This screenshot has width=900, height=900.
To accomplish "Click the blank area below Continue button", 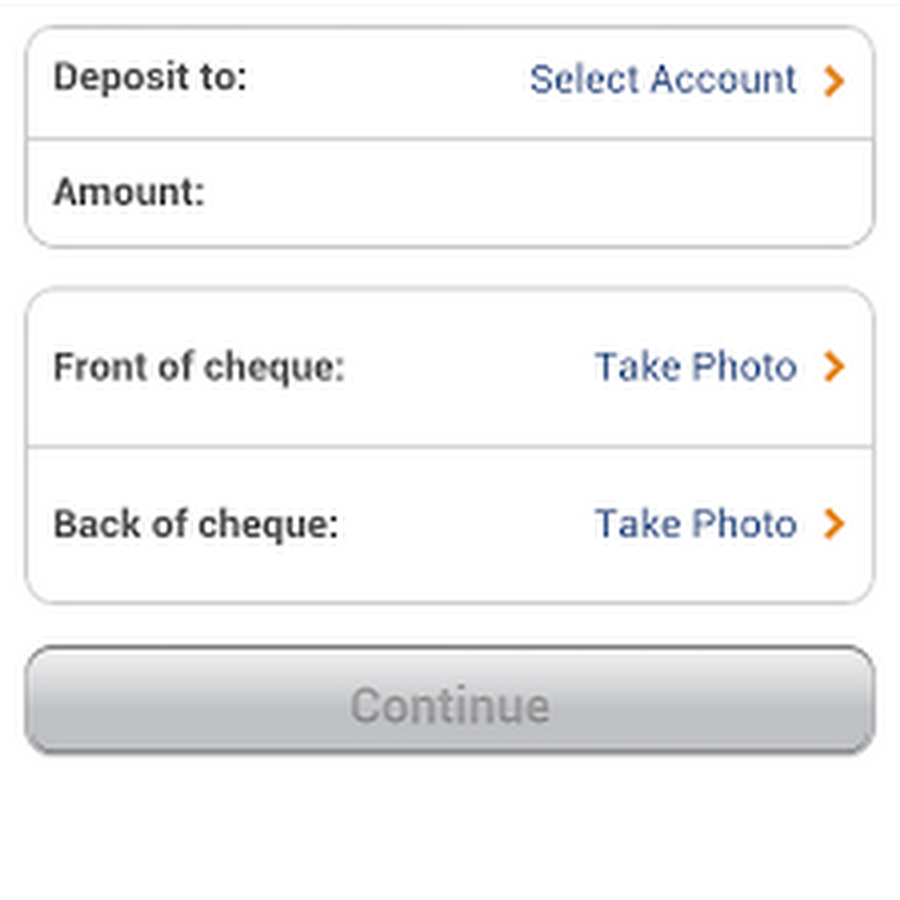I will [450, 830].
